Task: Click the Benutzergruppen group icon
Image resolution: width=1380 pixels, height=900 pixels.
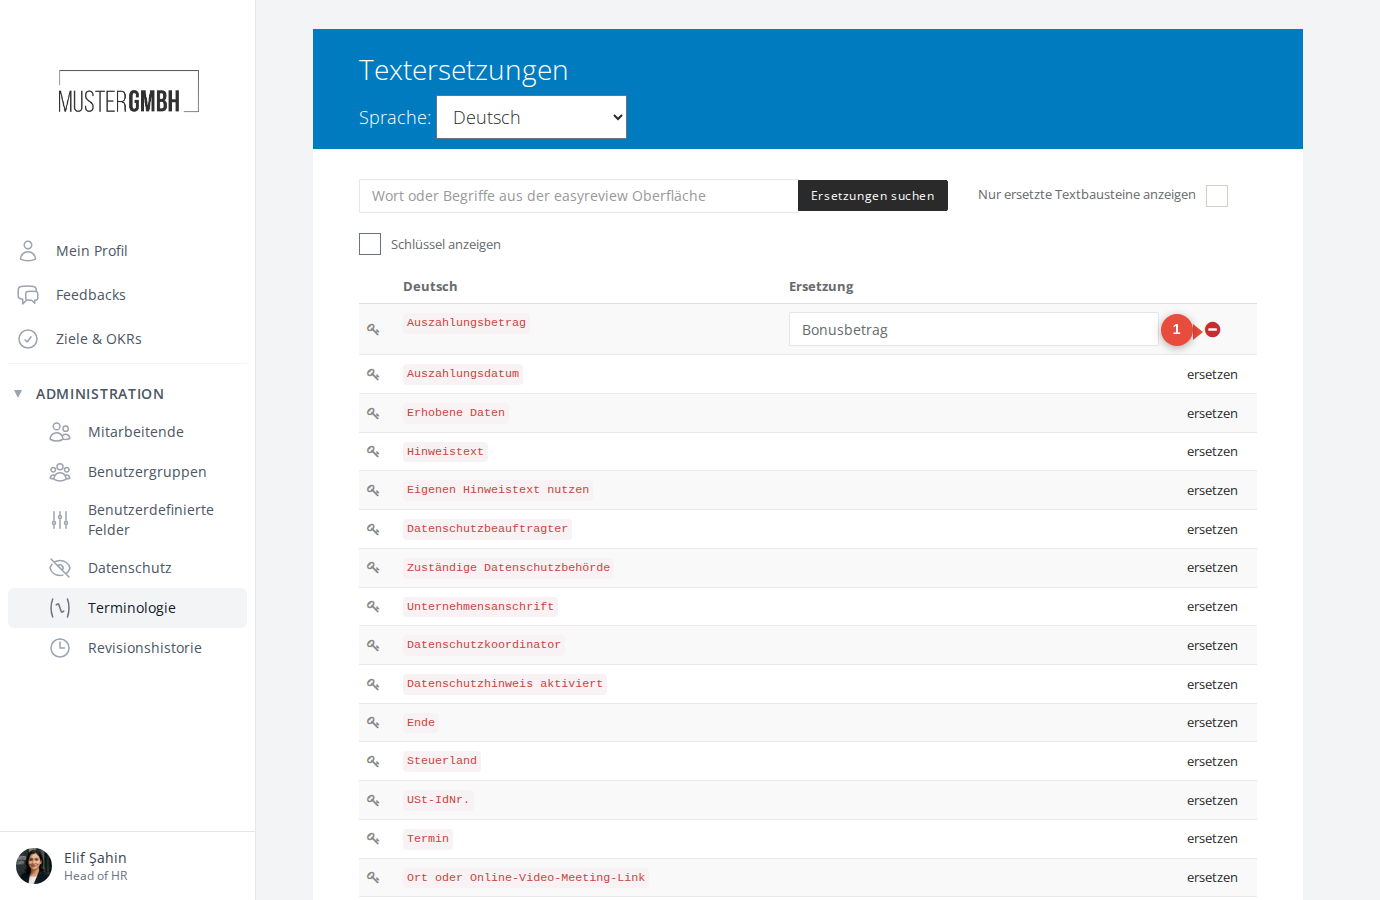Action: pos(60,472)
